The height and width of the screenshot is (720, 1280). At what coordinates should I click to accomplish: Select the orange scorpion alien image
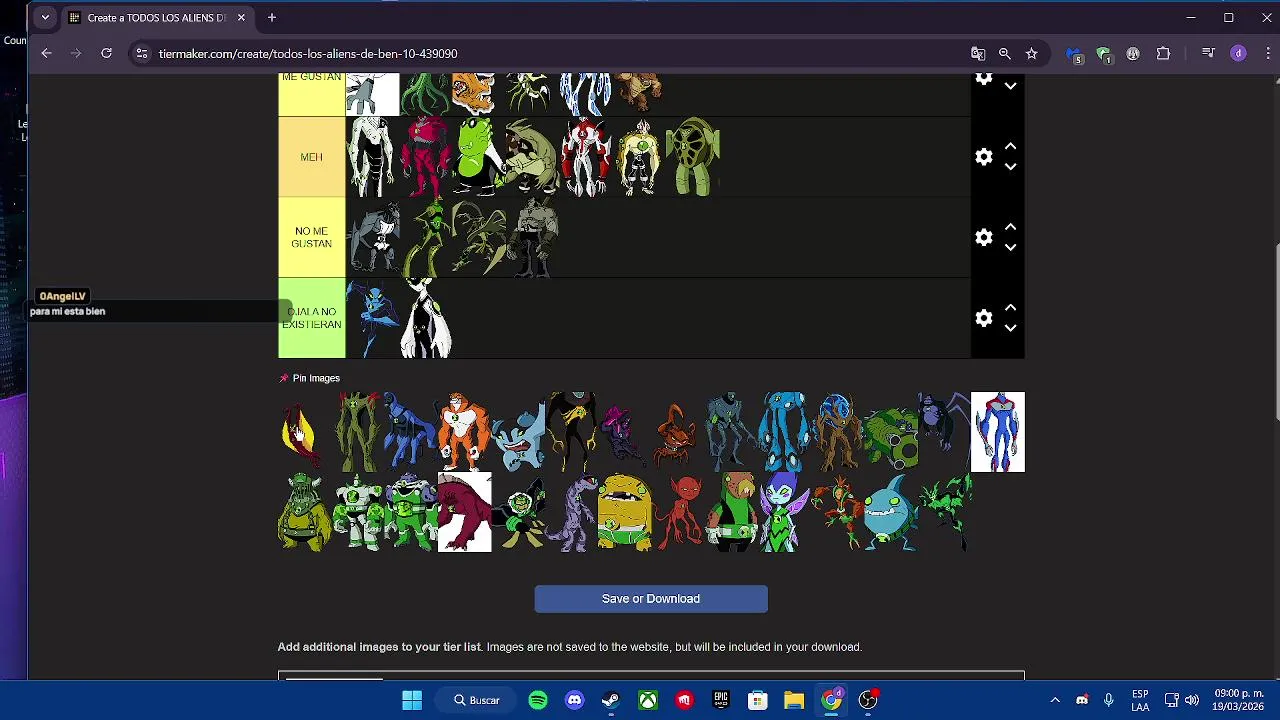tap(676, 435)
